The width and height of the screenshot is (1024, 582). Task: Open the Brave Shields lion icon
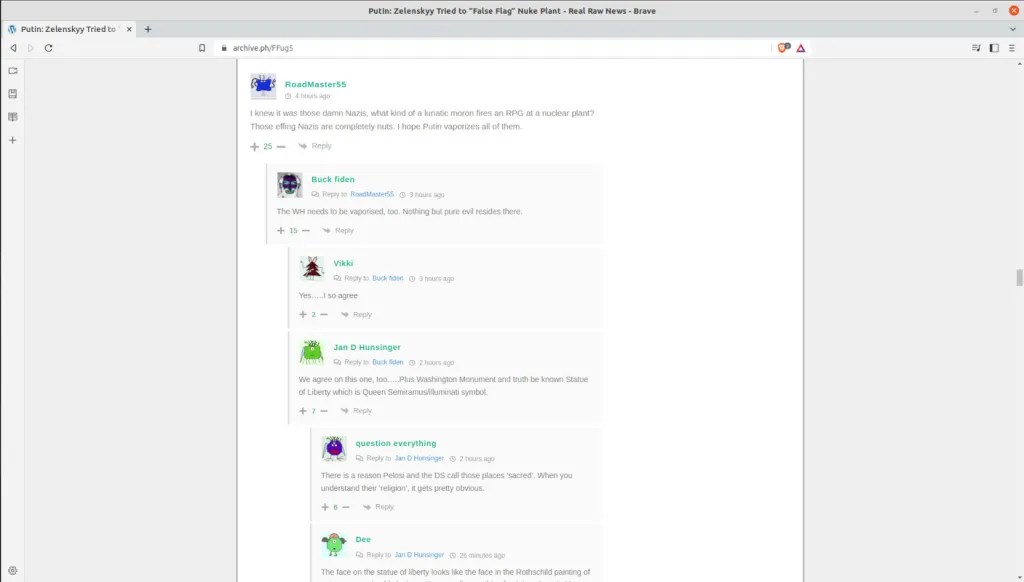click(783, 48)
